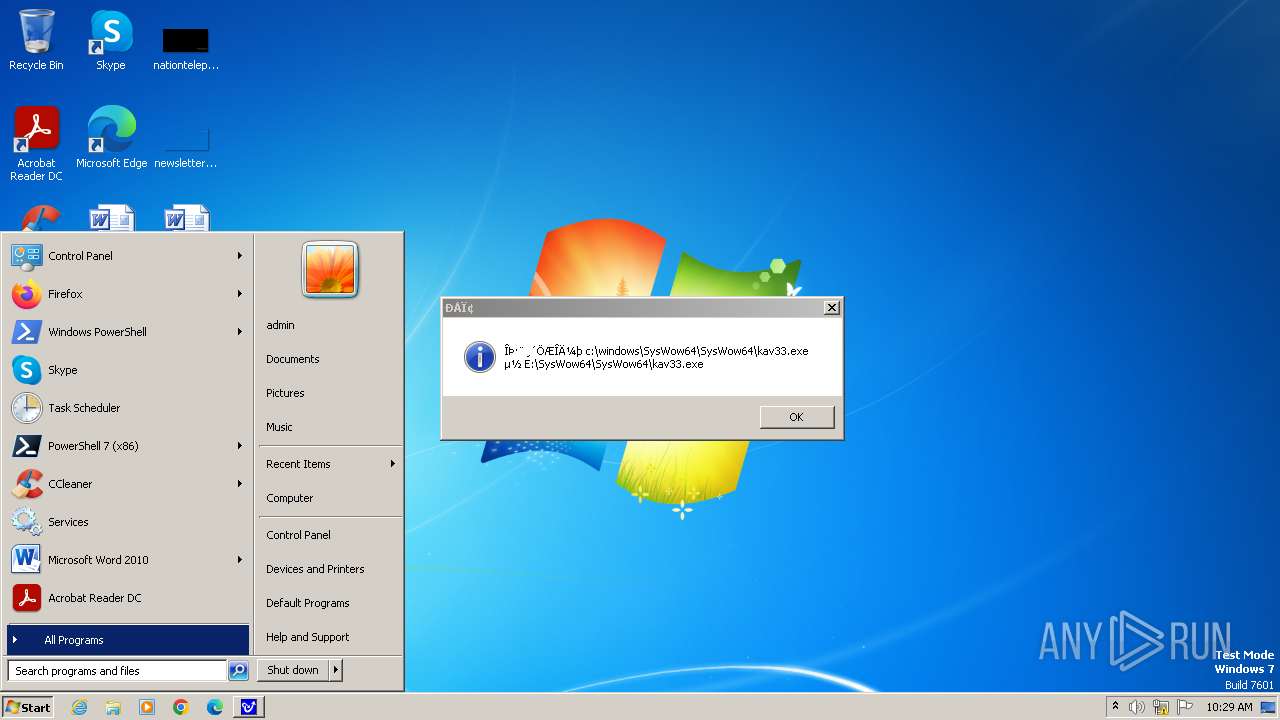This screenshot has width=1280, height=720.
Task: Expand the CCleaner jump list arrow
Action: pyautogui.click(x=240, y=484)
